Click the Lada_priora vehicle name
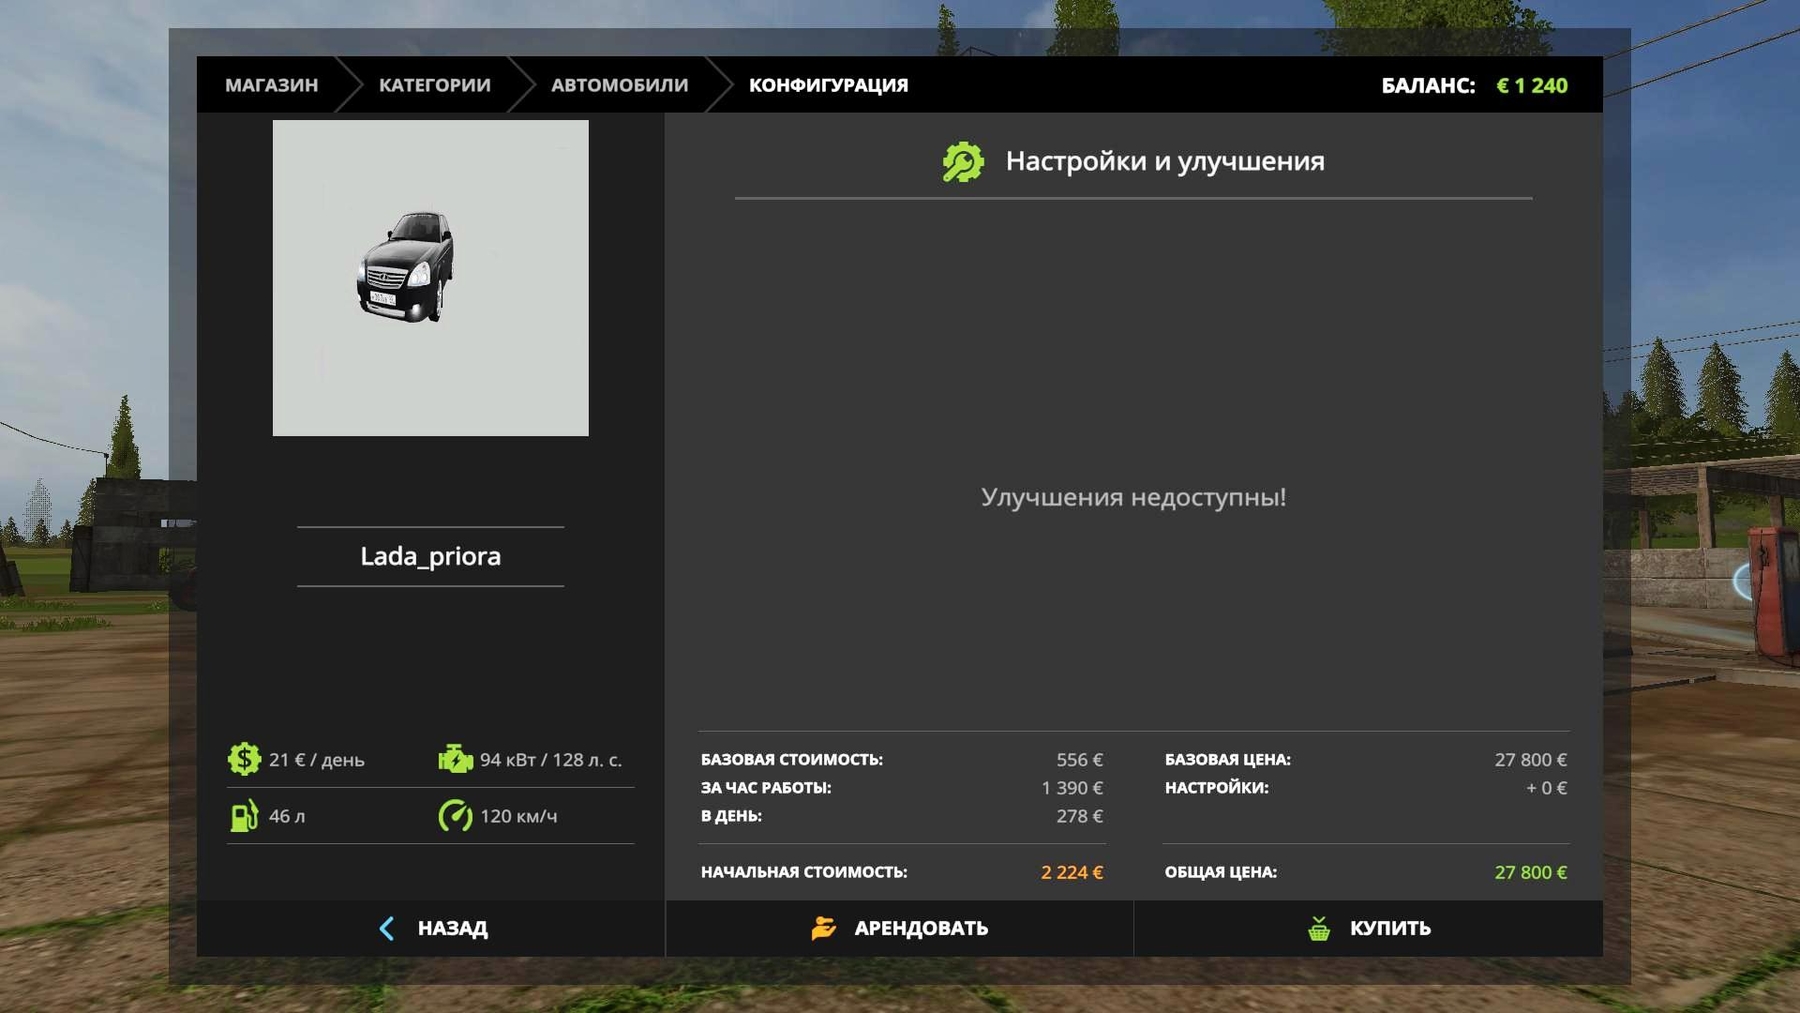This screenshot has height=1013, width=1800. click(430, 556)
